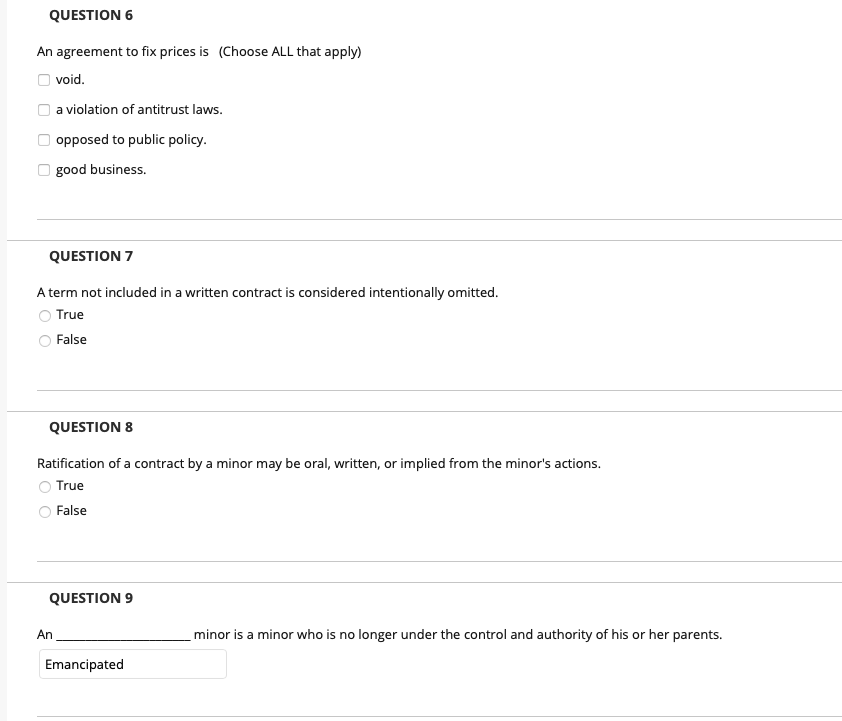Check the "good business." option
The height and width of the screenshot is (721, 842).
click(44, 169)
